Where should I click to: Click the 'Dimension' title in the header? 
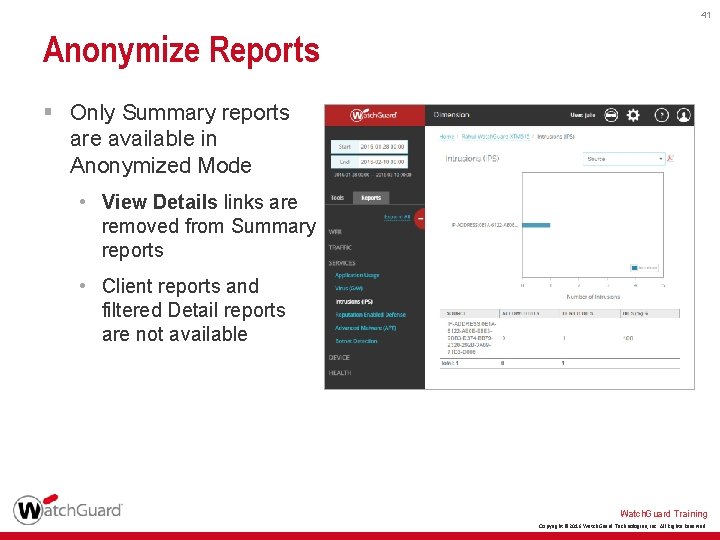tap(451, 115)
